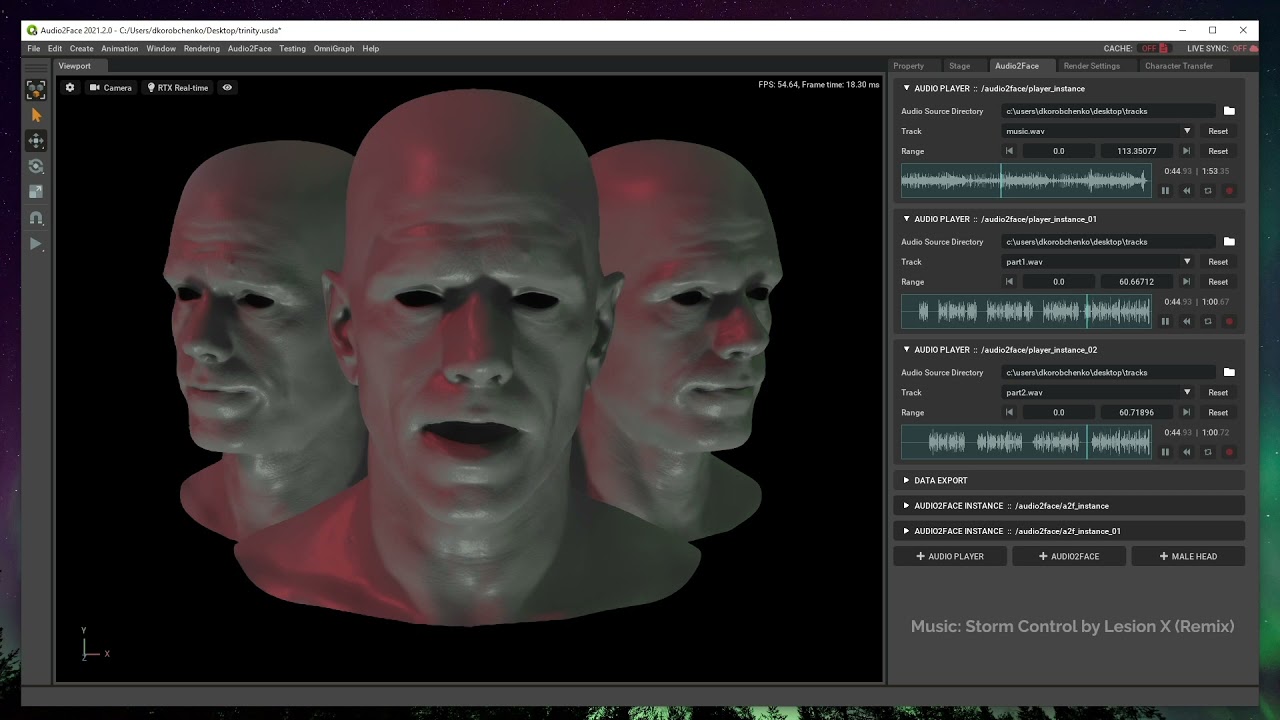Screen dimensions: 1280x720
Task: Open the Audio2Face menu in menu bar
Action: point(249,48)
